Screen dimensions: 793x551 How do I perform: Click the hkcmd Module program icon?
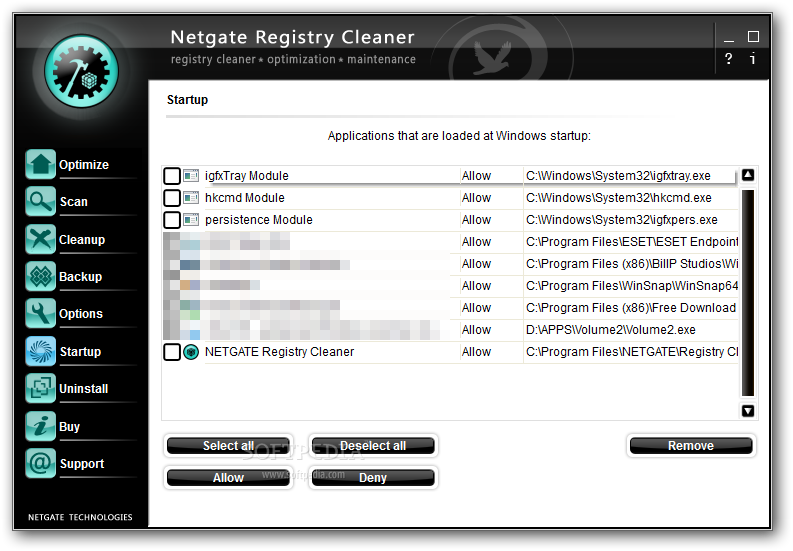pyautogui.click(x=191, y=198)
